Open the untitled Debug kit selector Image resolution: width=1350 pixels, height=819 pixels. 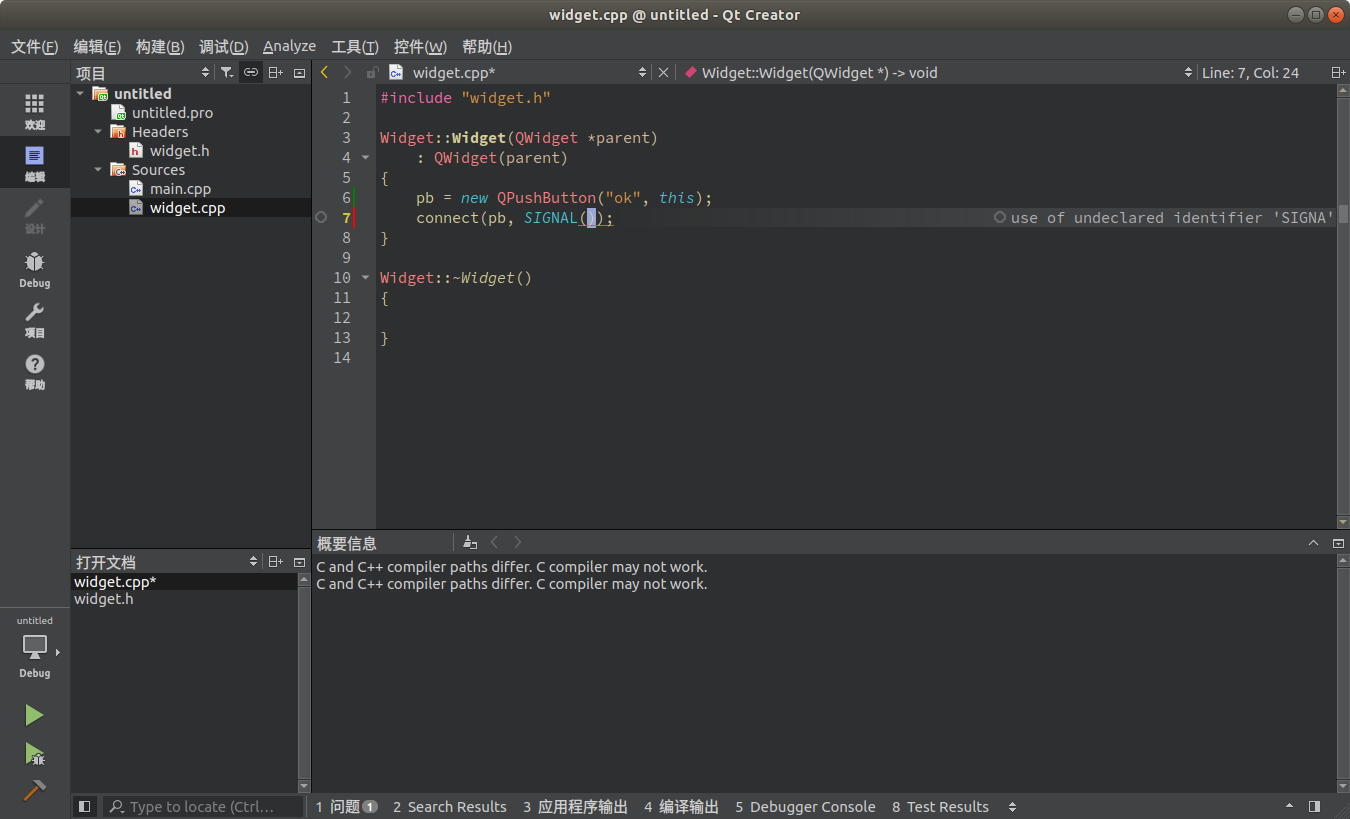coord(35,648)
